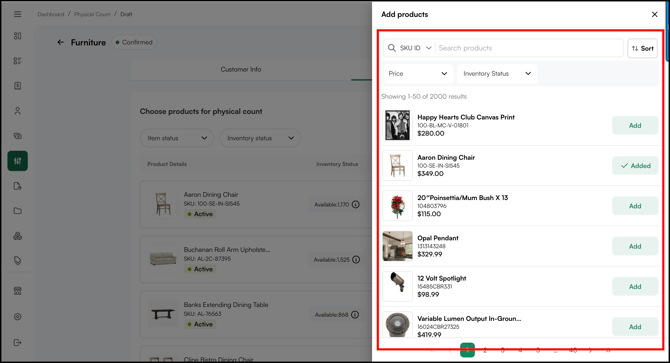The height and width of the screenshot is (363, 670).
Task: Open the stacked cubes icon in sidebar
Action: [18, 236]
